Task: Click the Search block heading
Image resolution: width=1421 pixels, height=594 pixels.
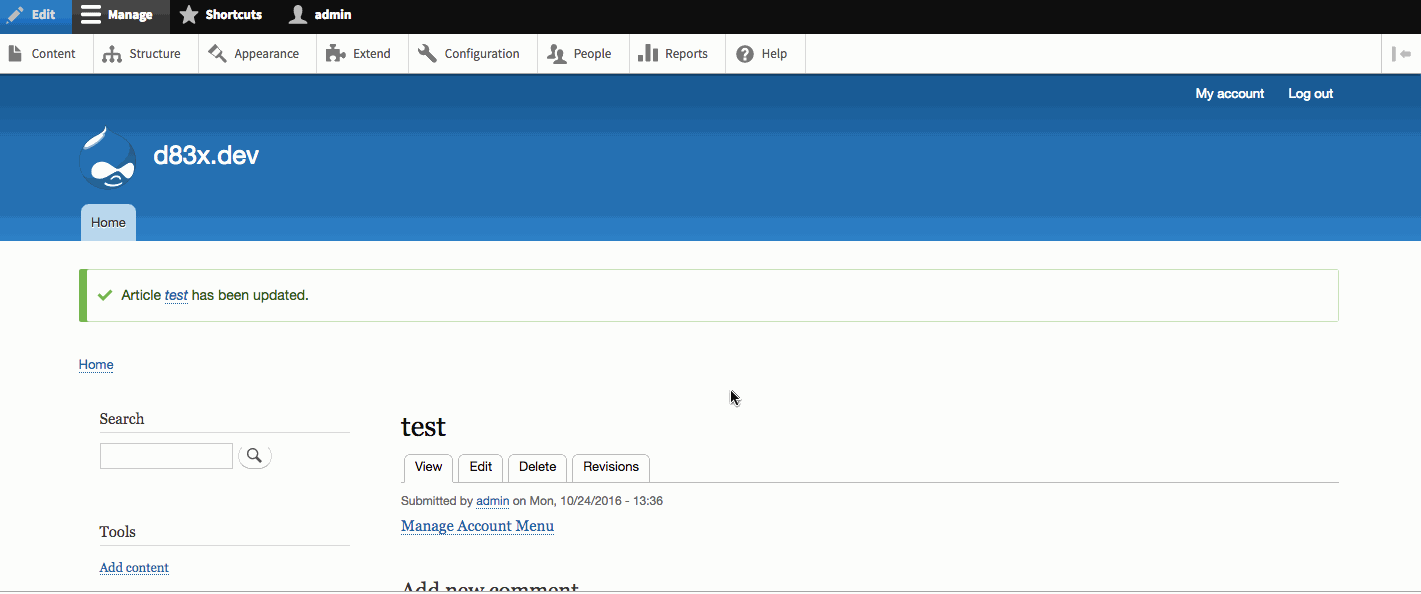Action: pyautogui.click(x=122, y=419)
